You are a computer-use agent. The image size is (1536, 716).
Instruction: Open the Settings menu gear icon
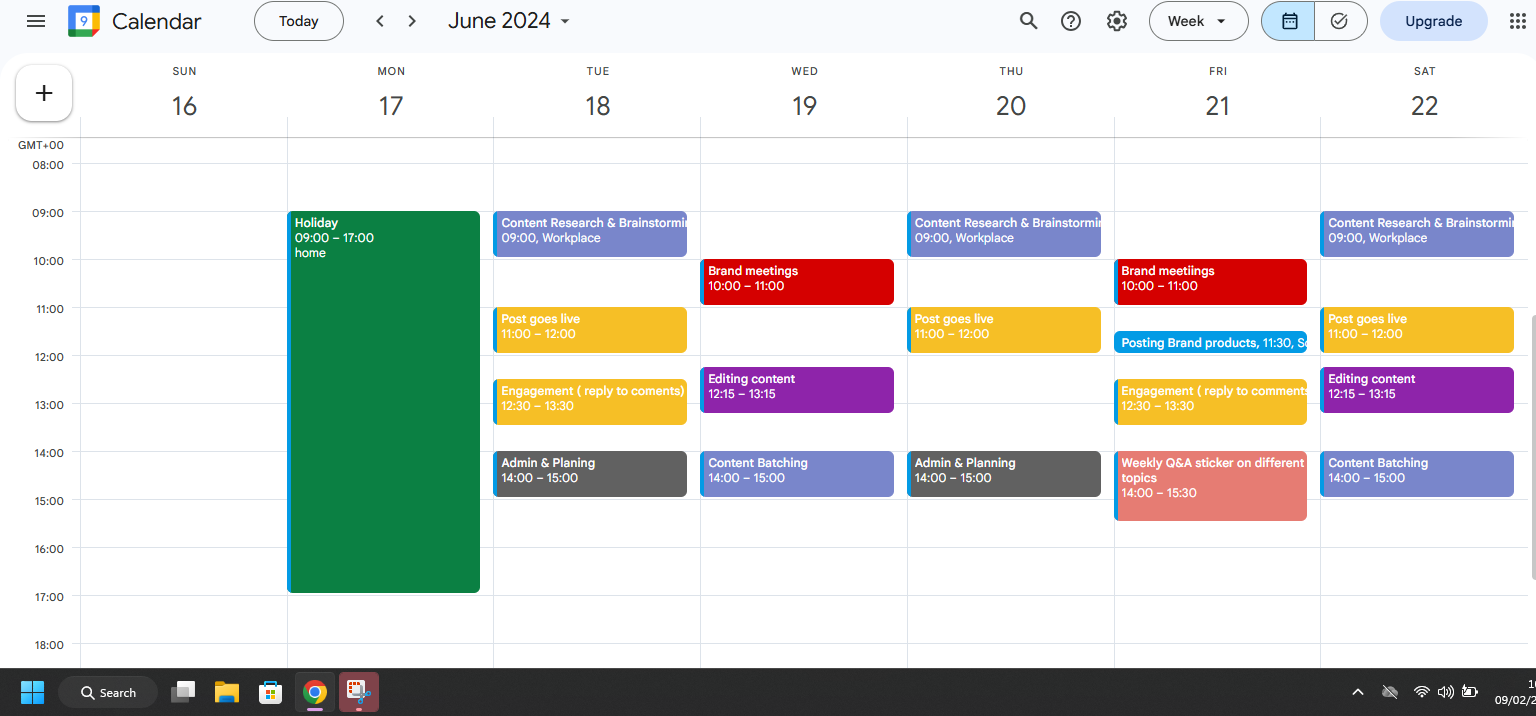coord(1116,20)
